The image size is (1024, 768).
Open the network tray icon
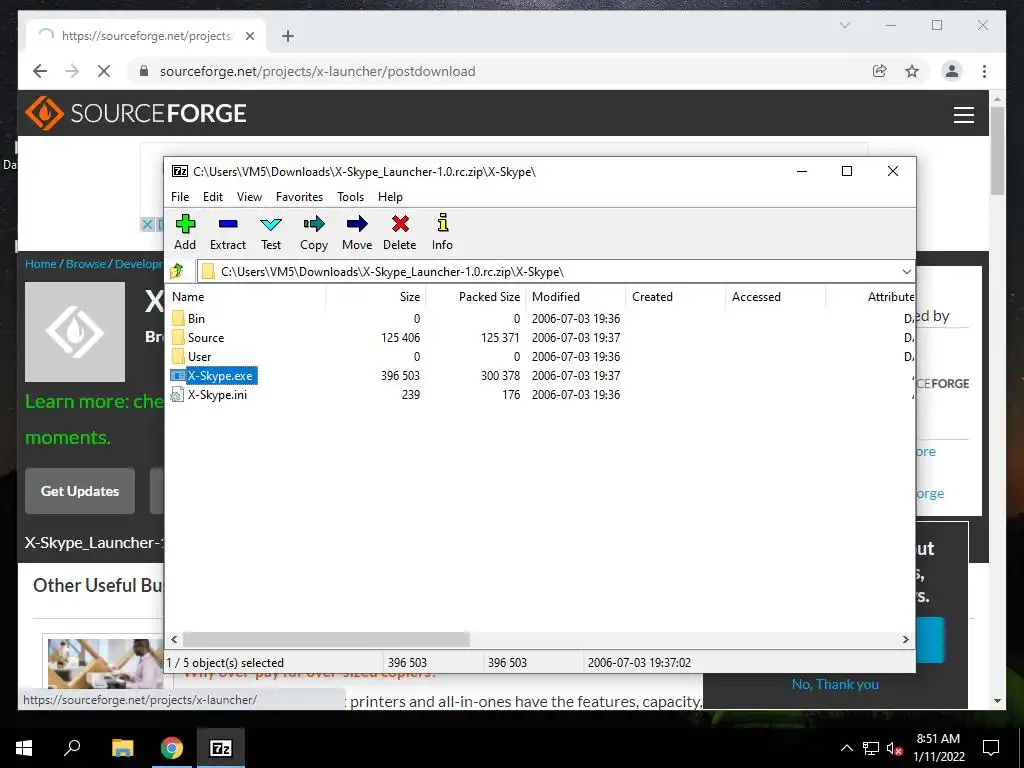(x=871, y=748)
